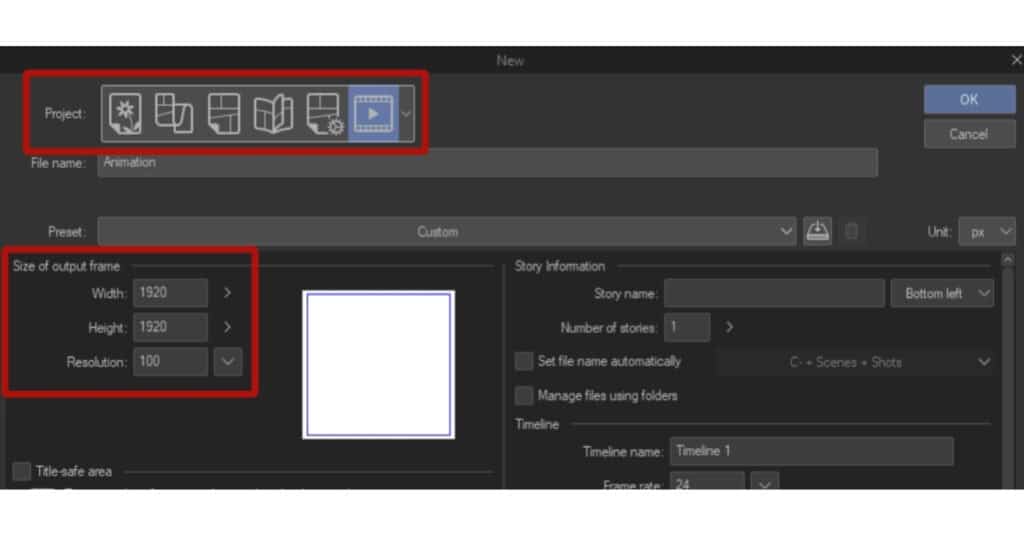
Task: Click the dialog scrollbar up arrow
Action: [x=1008, y=260]
